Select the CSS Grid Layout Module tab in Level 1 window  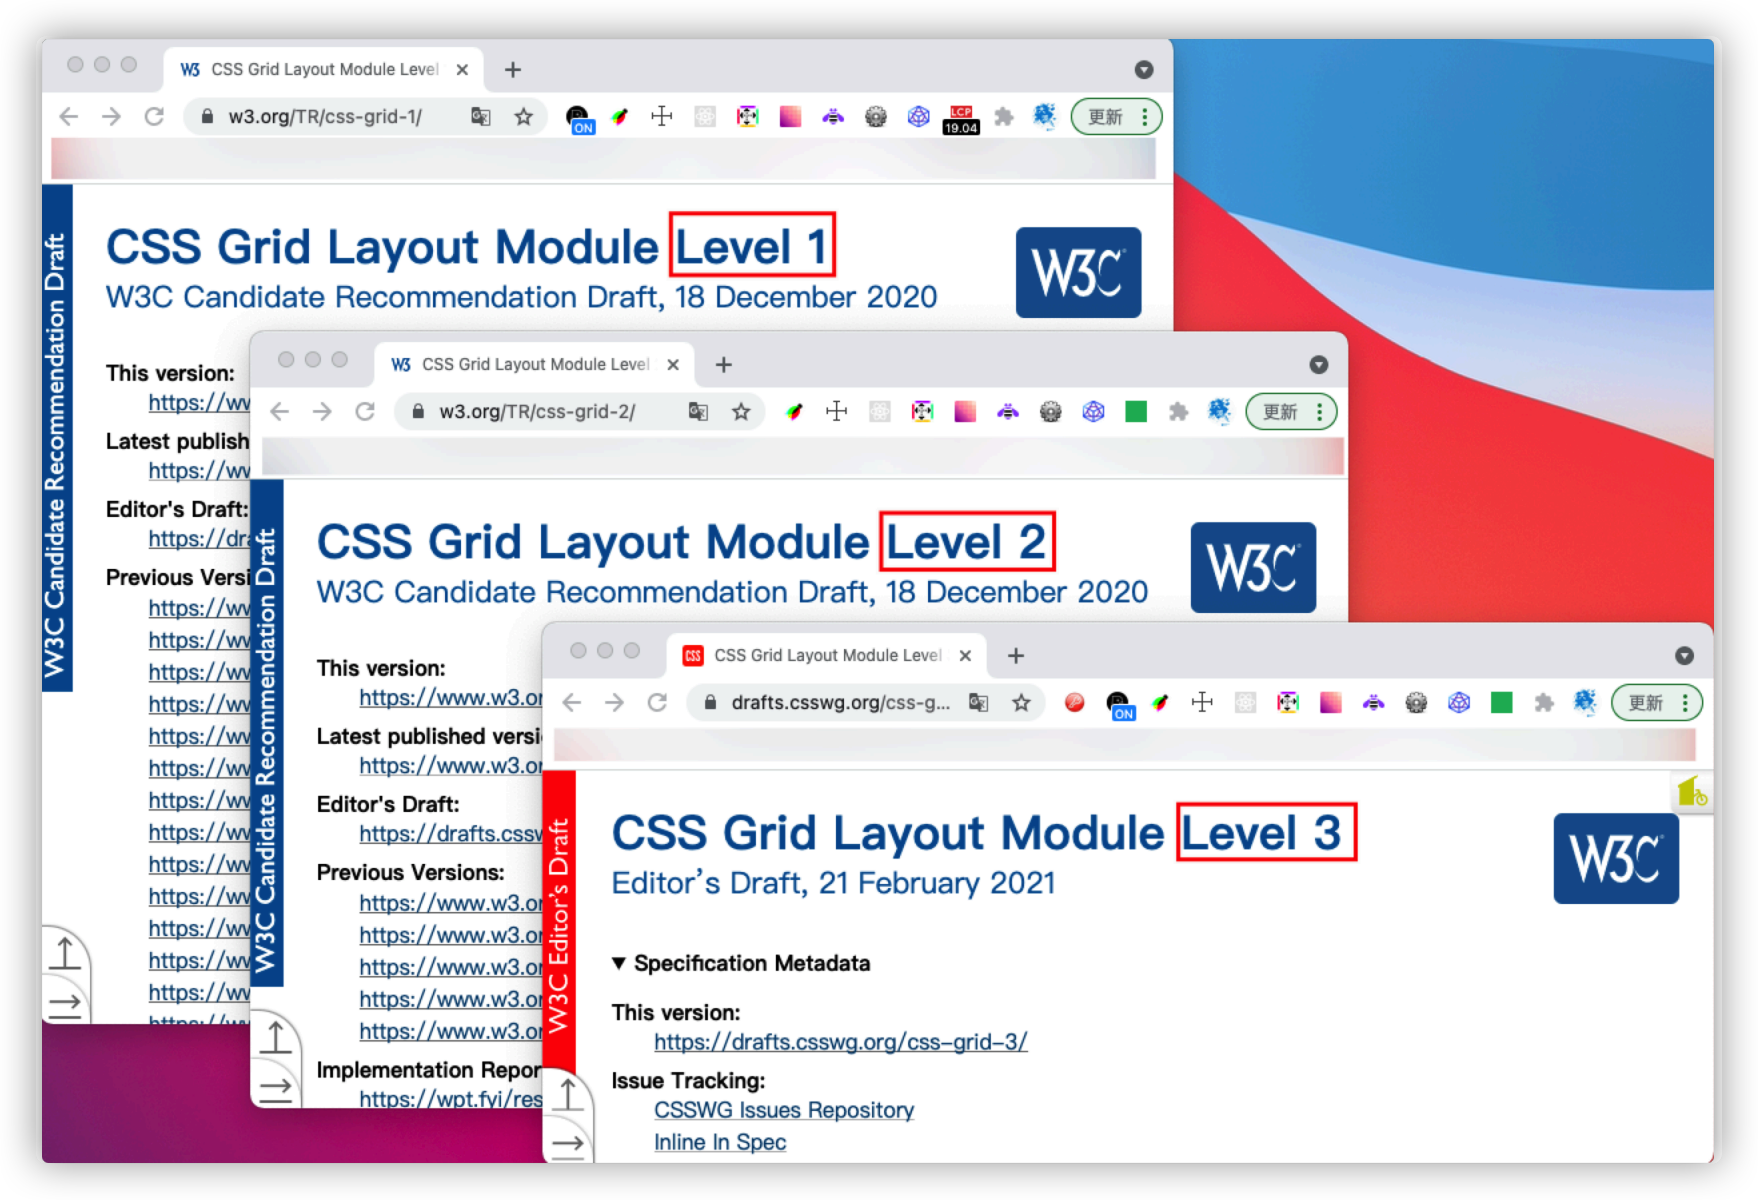pyautogui.click(x=324, y=69)
